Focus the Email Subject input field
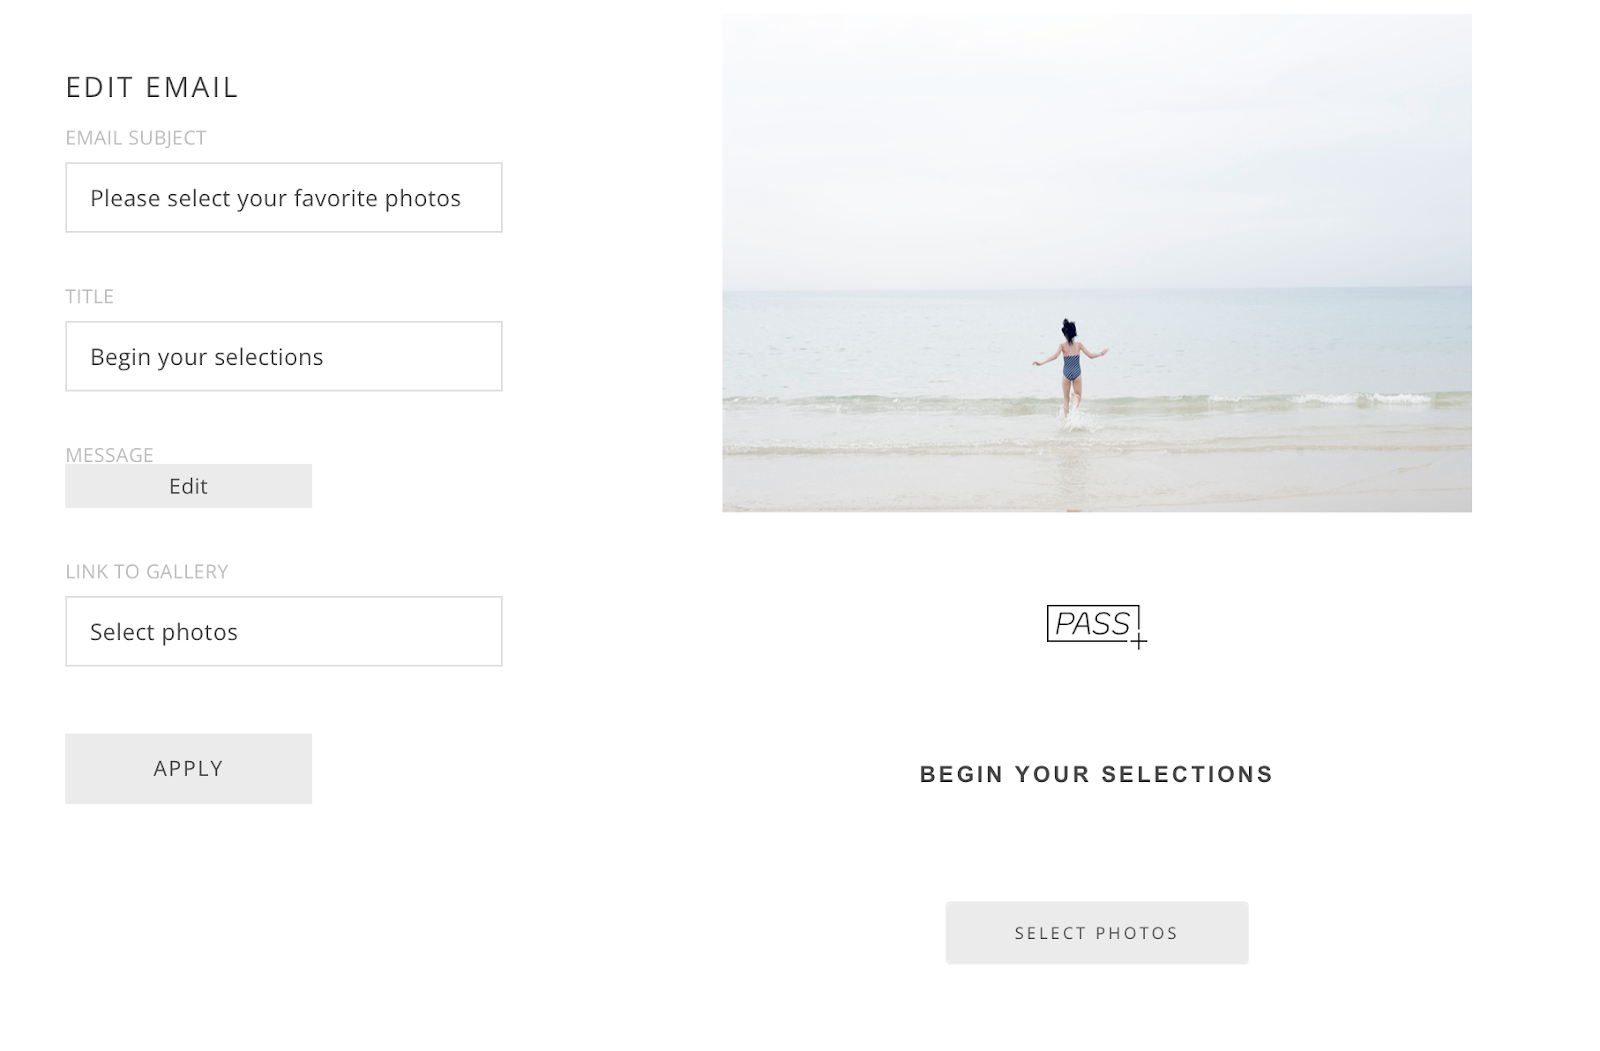The height and width of the screenshot is (1051, 1600). coord(284,198)
